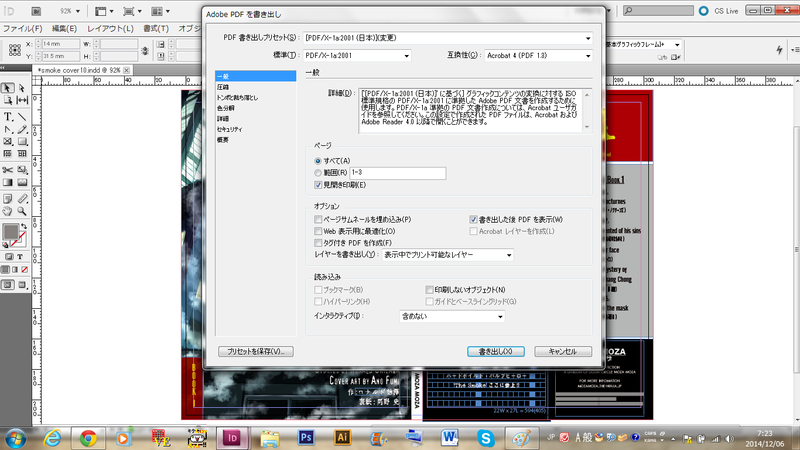Select the Gradient Swatch tool
The height and width of the screenshot is (450, 800).
(7, 182)
